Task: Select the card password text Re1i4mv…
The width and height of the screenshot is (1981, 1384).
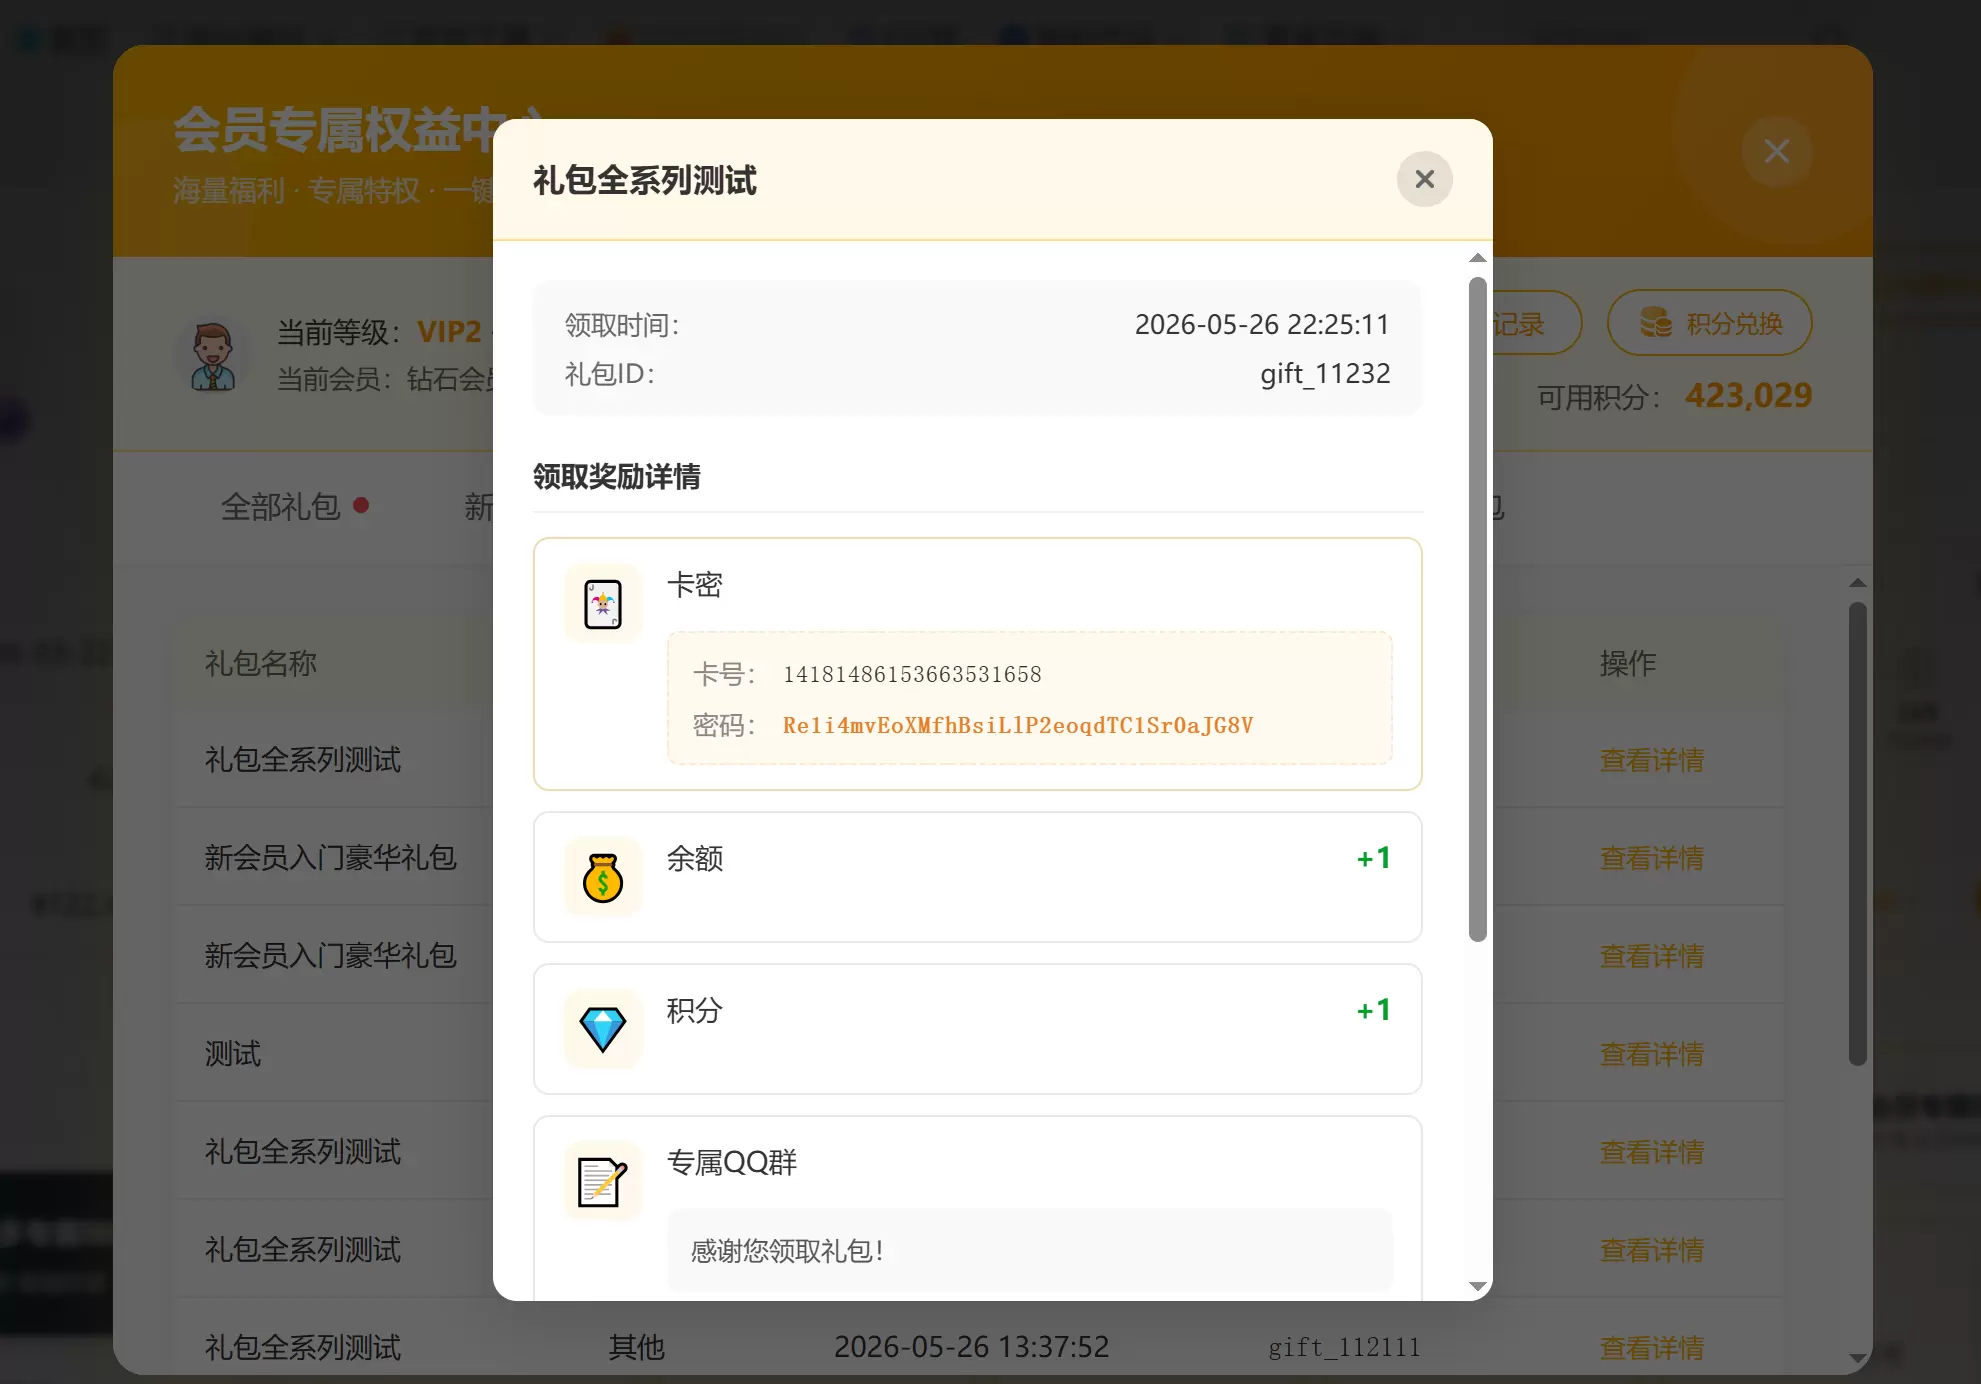Action: 1017,725
